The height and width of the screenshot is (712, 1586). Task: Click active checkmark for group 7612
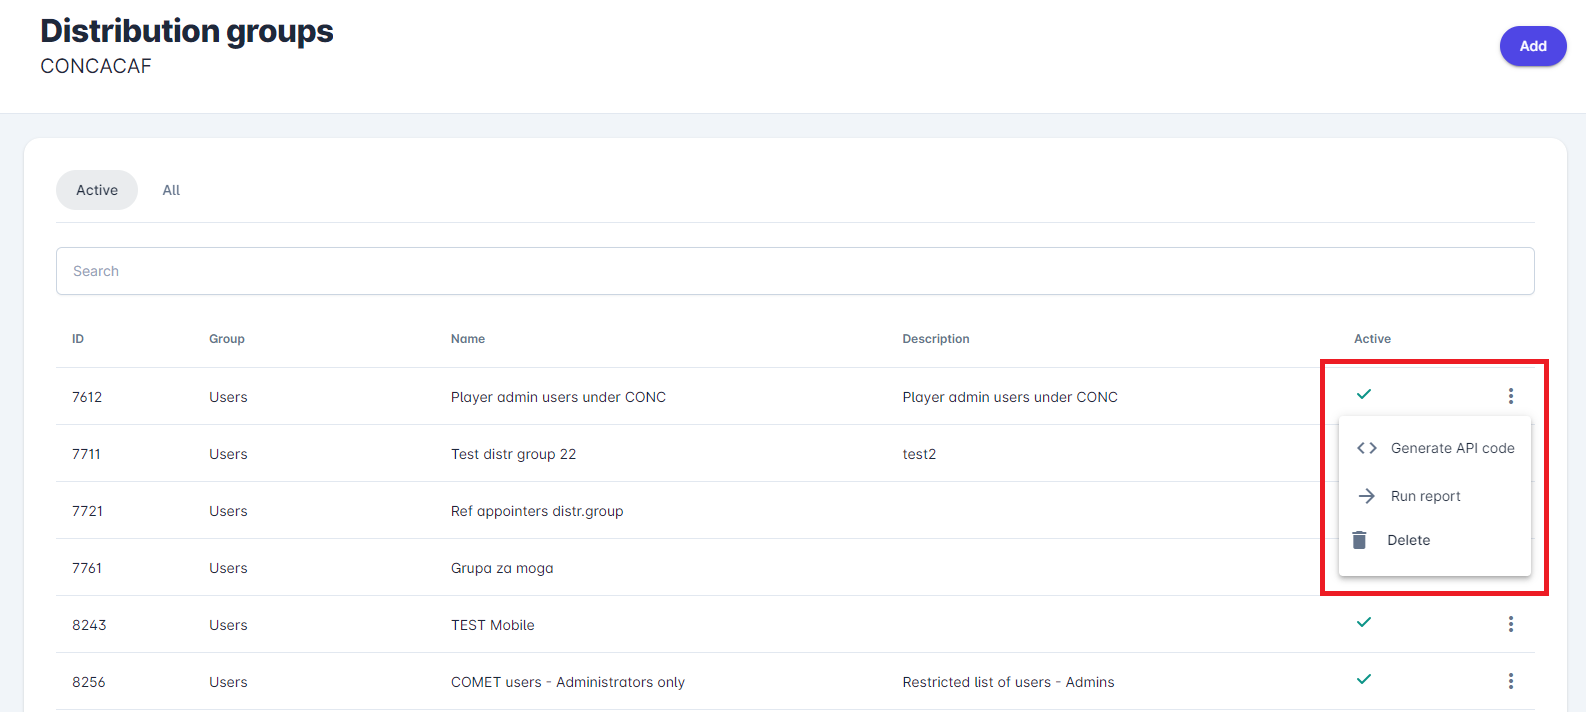1363,394
